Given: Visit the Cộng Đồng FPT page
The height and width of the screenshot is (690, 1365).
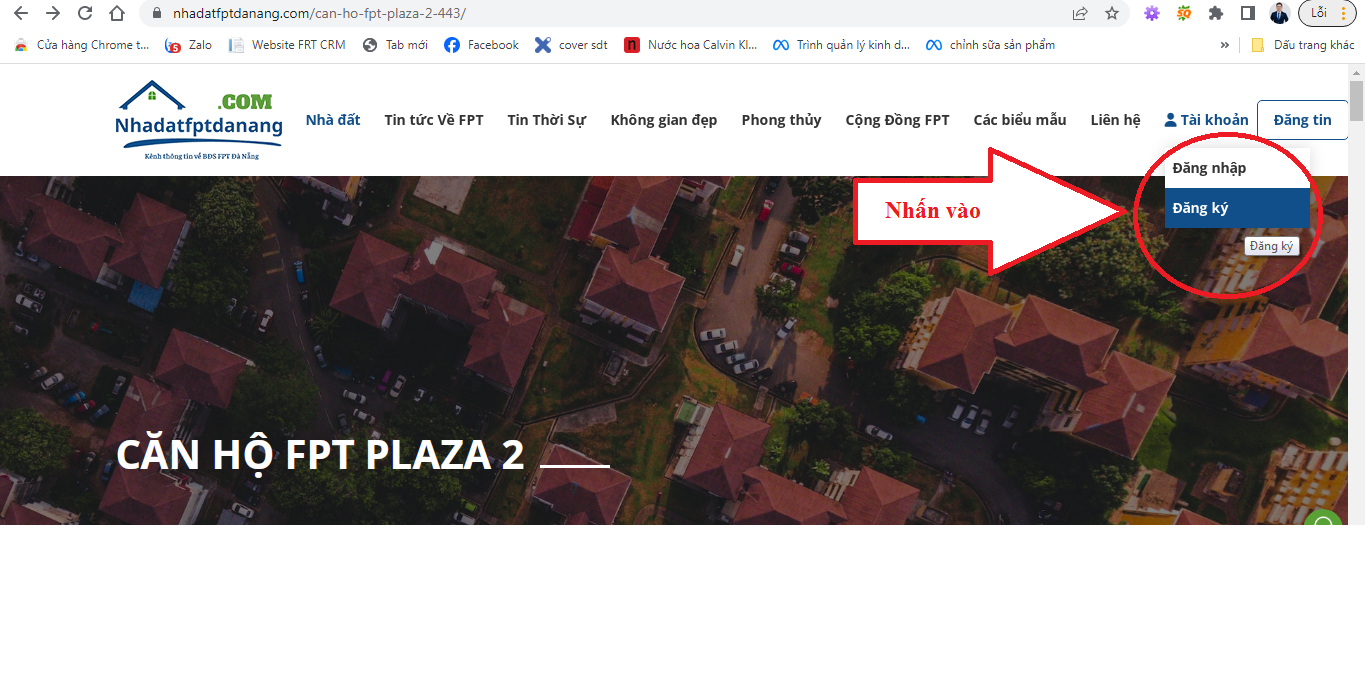Looking at the screenshot, I should pos(897,120).
